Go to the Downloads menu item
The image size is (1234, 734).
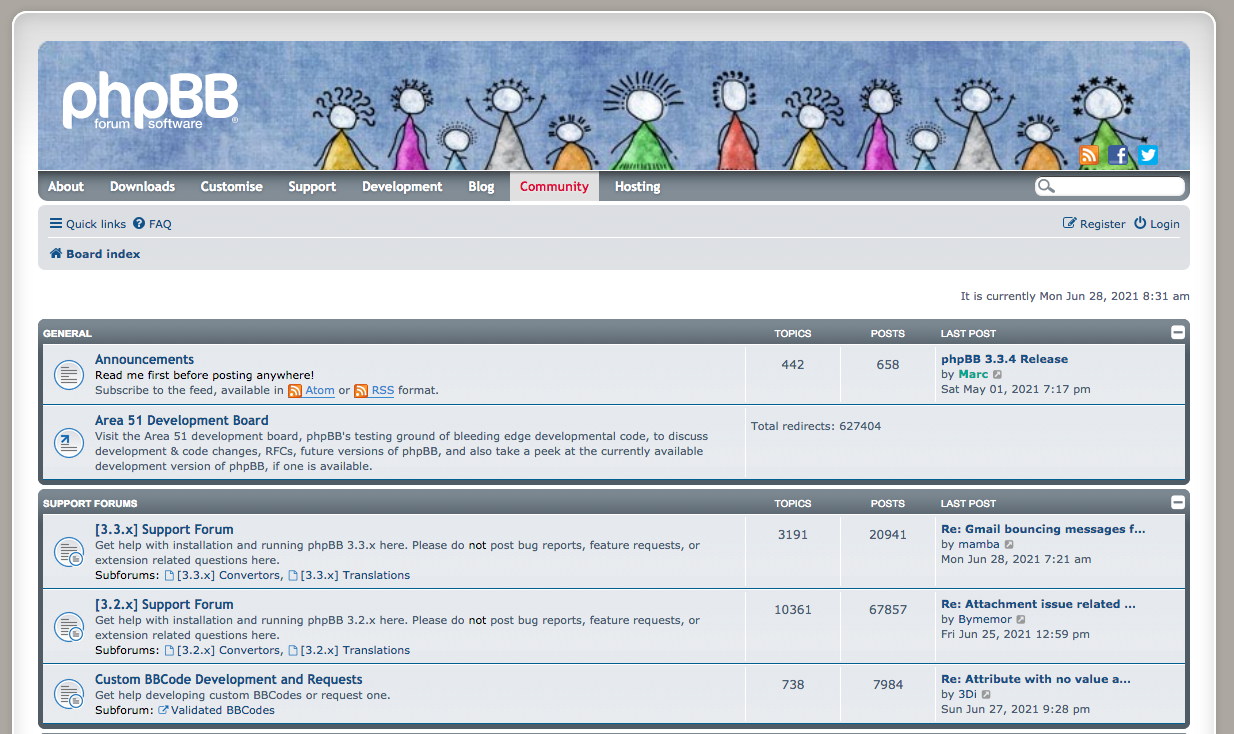(x=142, y=186)
